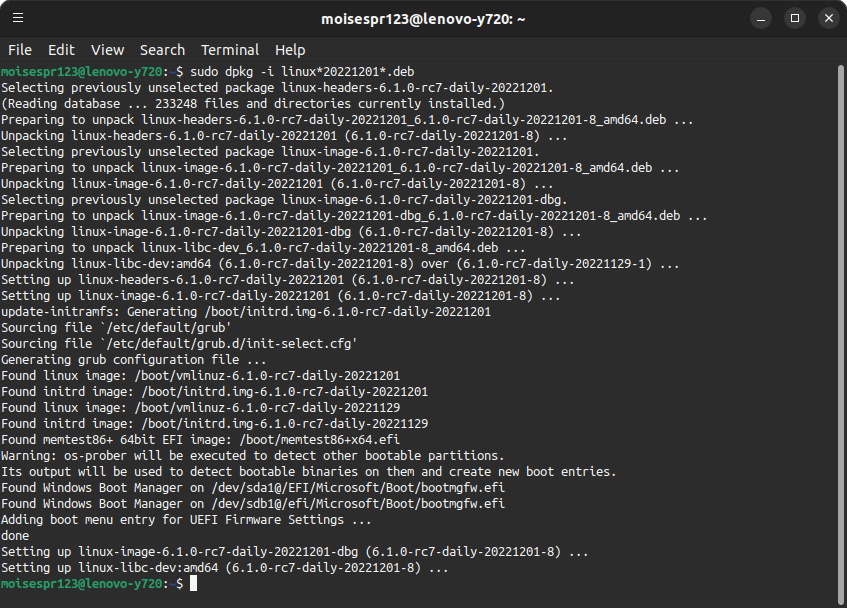Close the terminal window
Screen dimensions: 847x608
pos(829,18)
